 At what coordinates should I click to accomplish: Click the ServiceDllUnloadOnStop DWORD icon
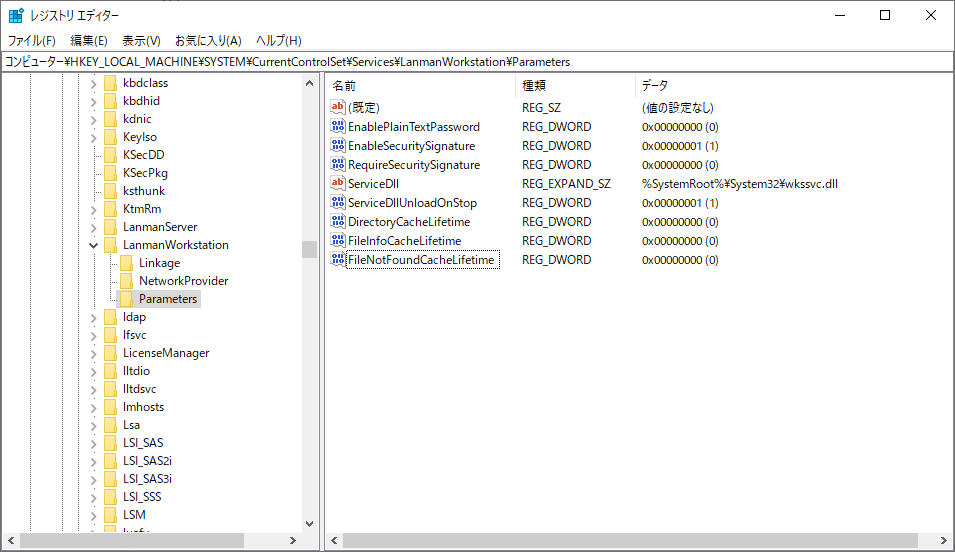click(337, 202)
